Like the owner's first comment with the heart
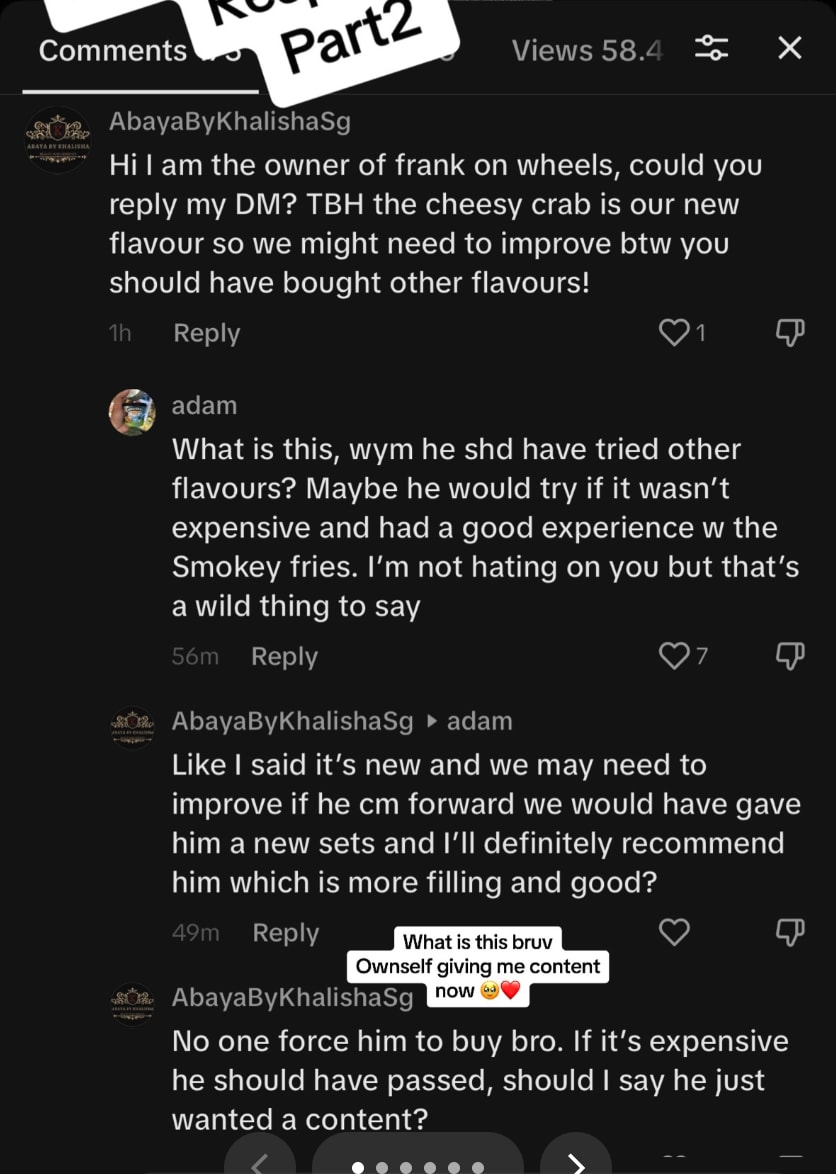 click(x=675, y=333)
